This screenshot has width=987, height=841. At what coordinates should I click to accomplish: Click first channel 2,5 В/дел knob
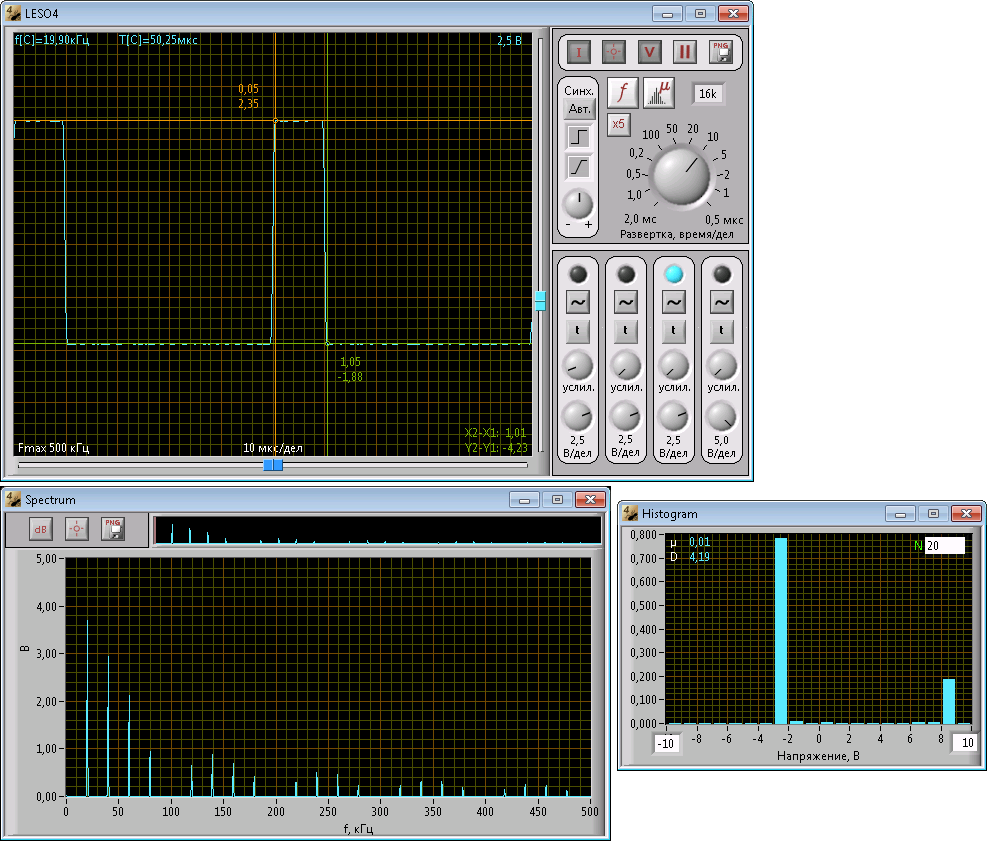578,417
